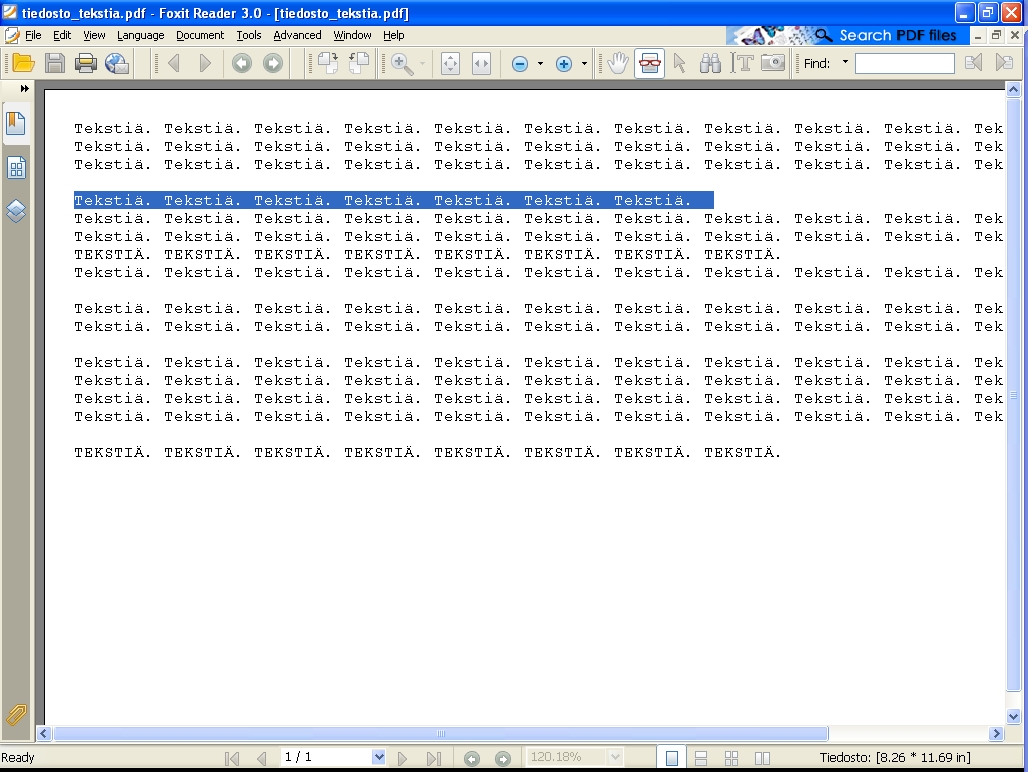Open the page thumbnails panel

(x=16, y=168)
